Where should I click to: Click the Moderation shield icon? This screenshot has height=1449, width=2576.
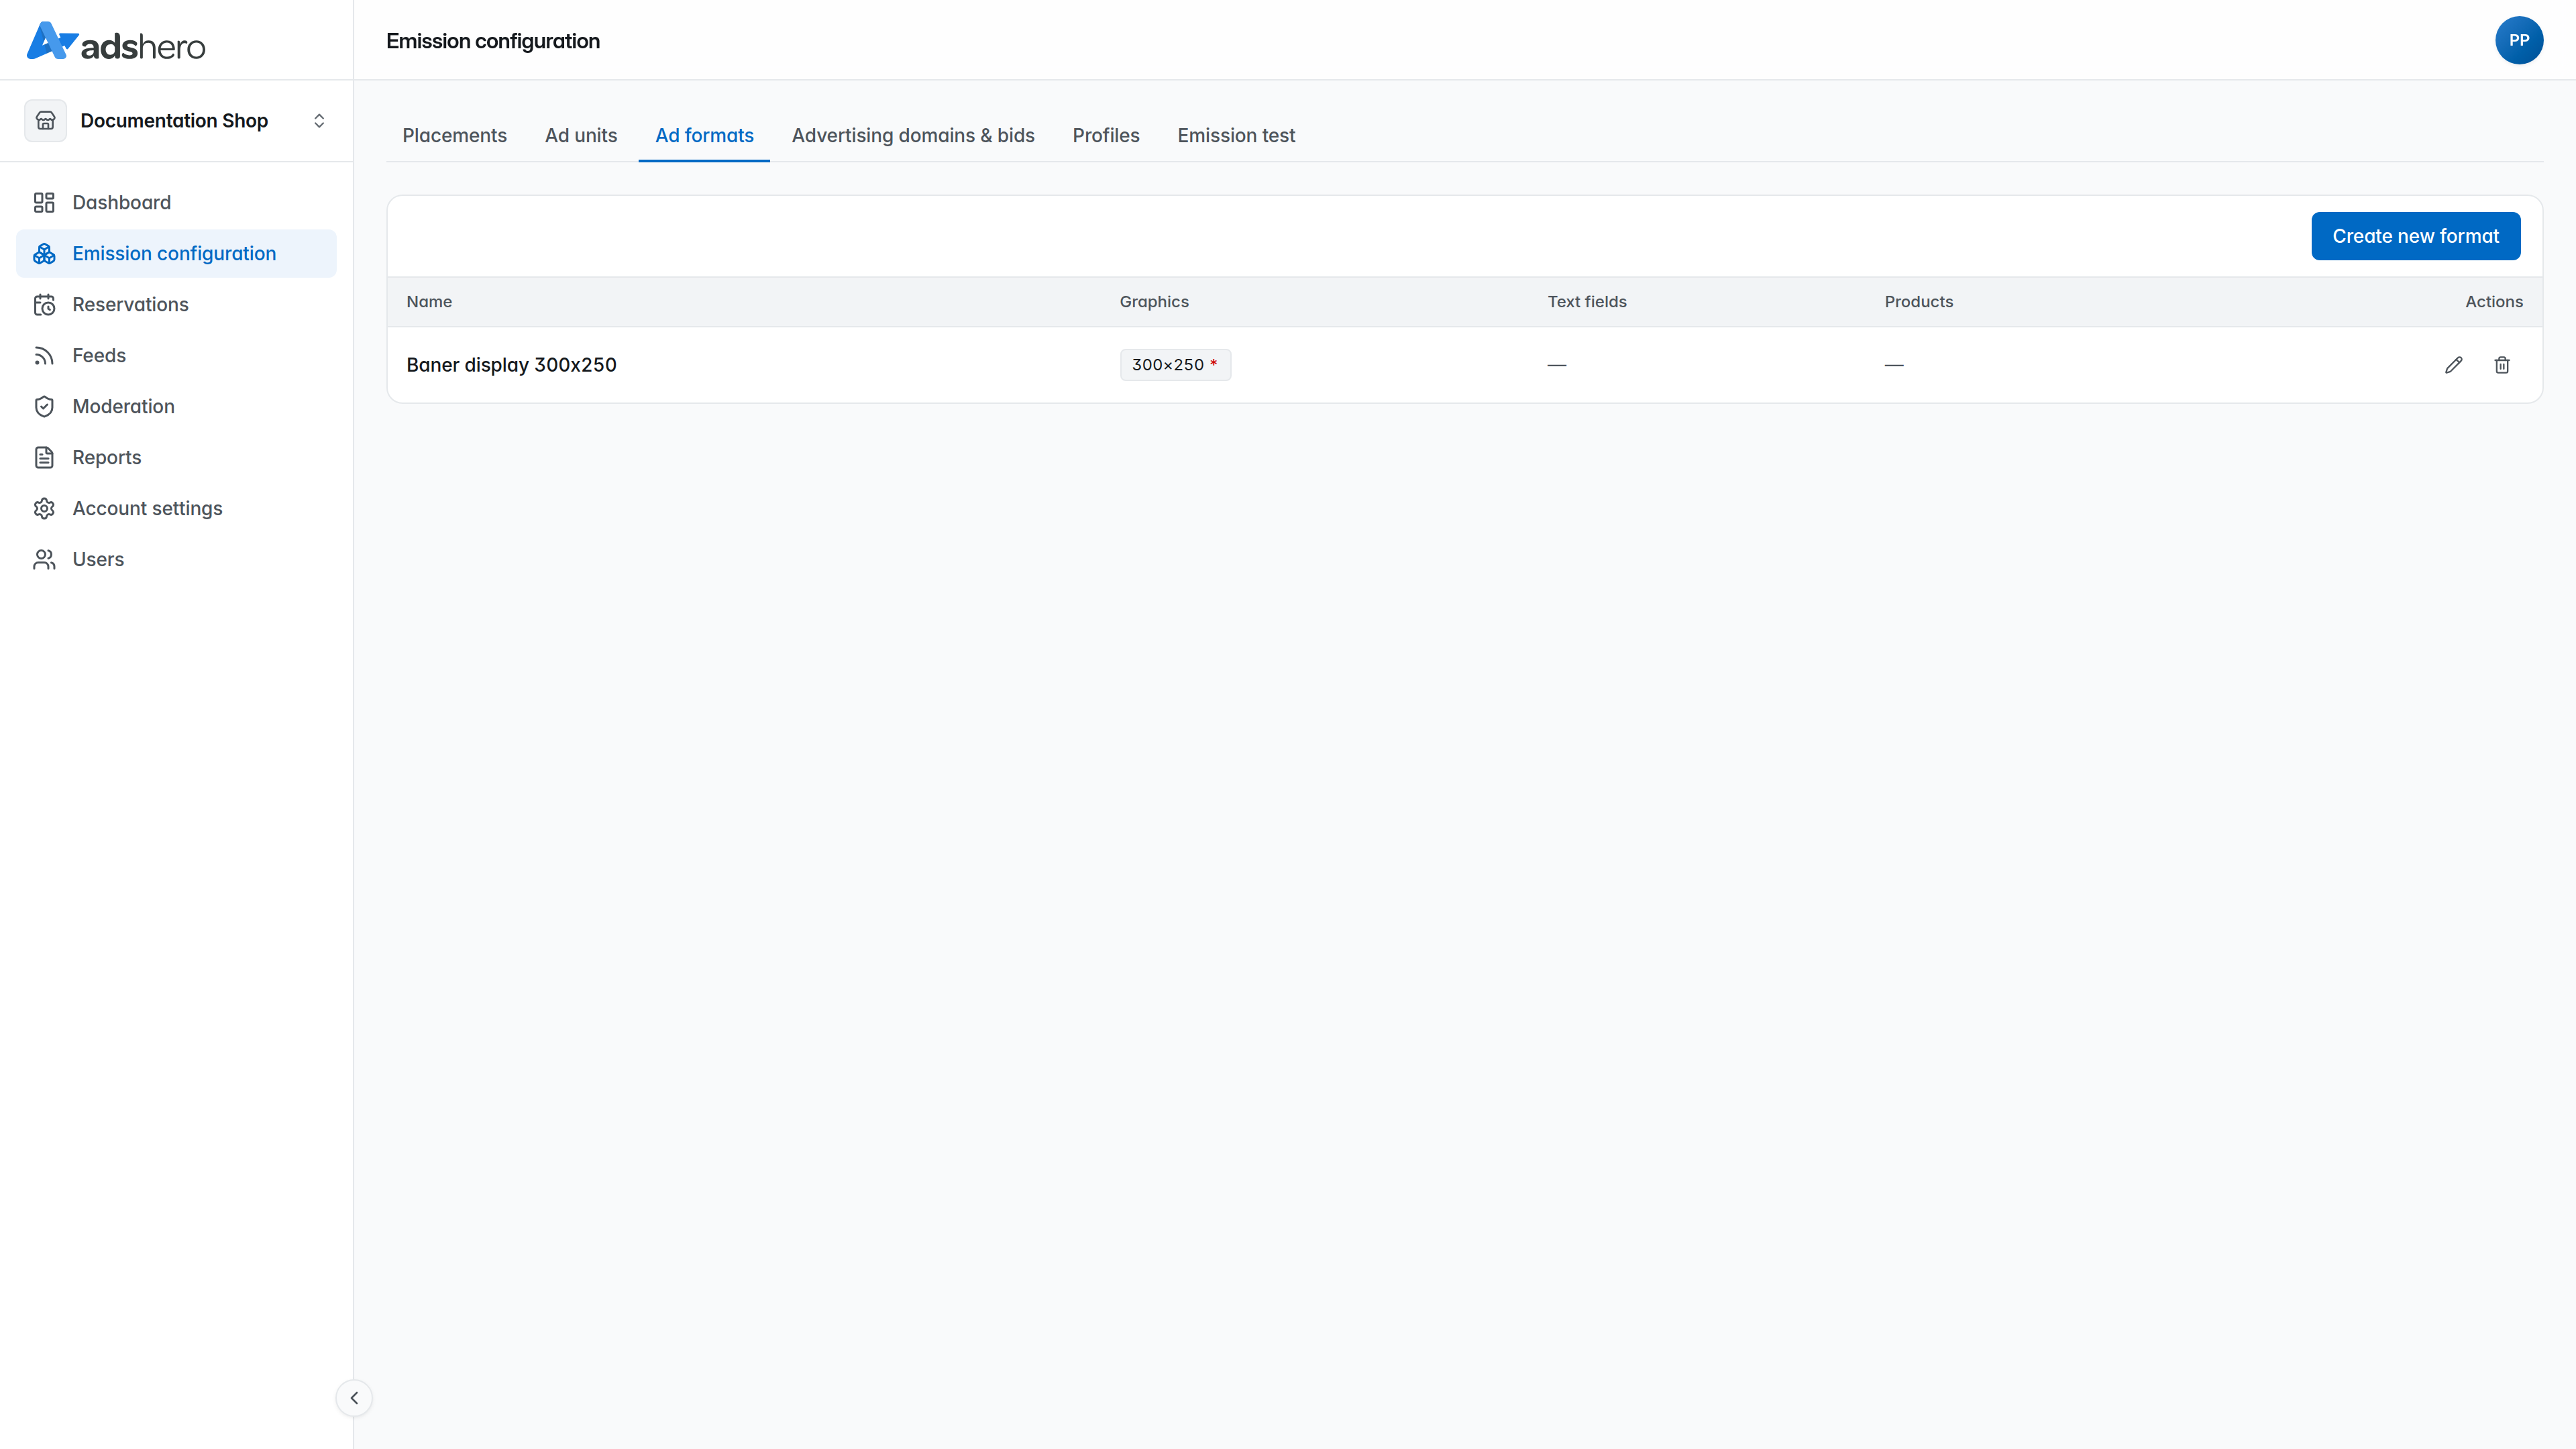44,407
